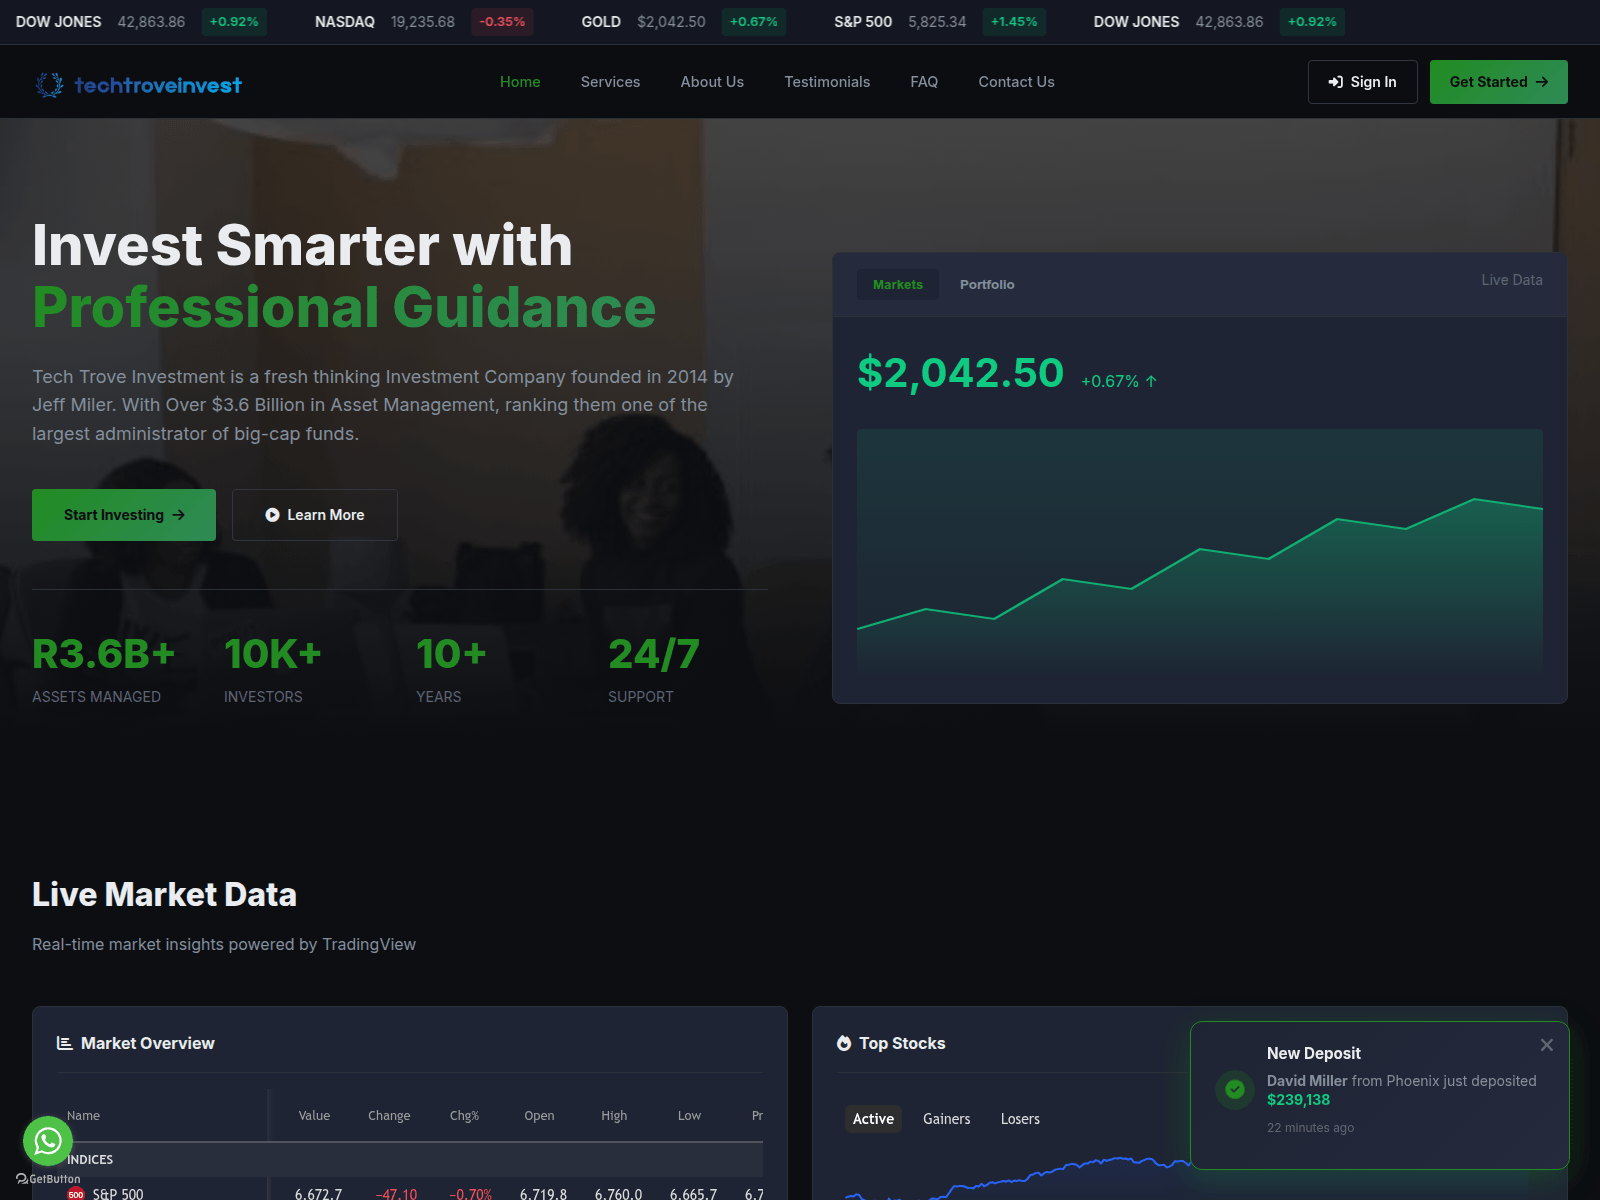Click the Change column header
The width and height of the screenshot is (1600, 1200).
tap(389, 1116)
